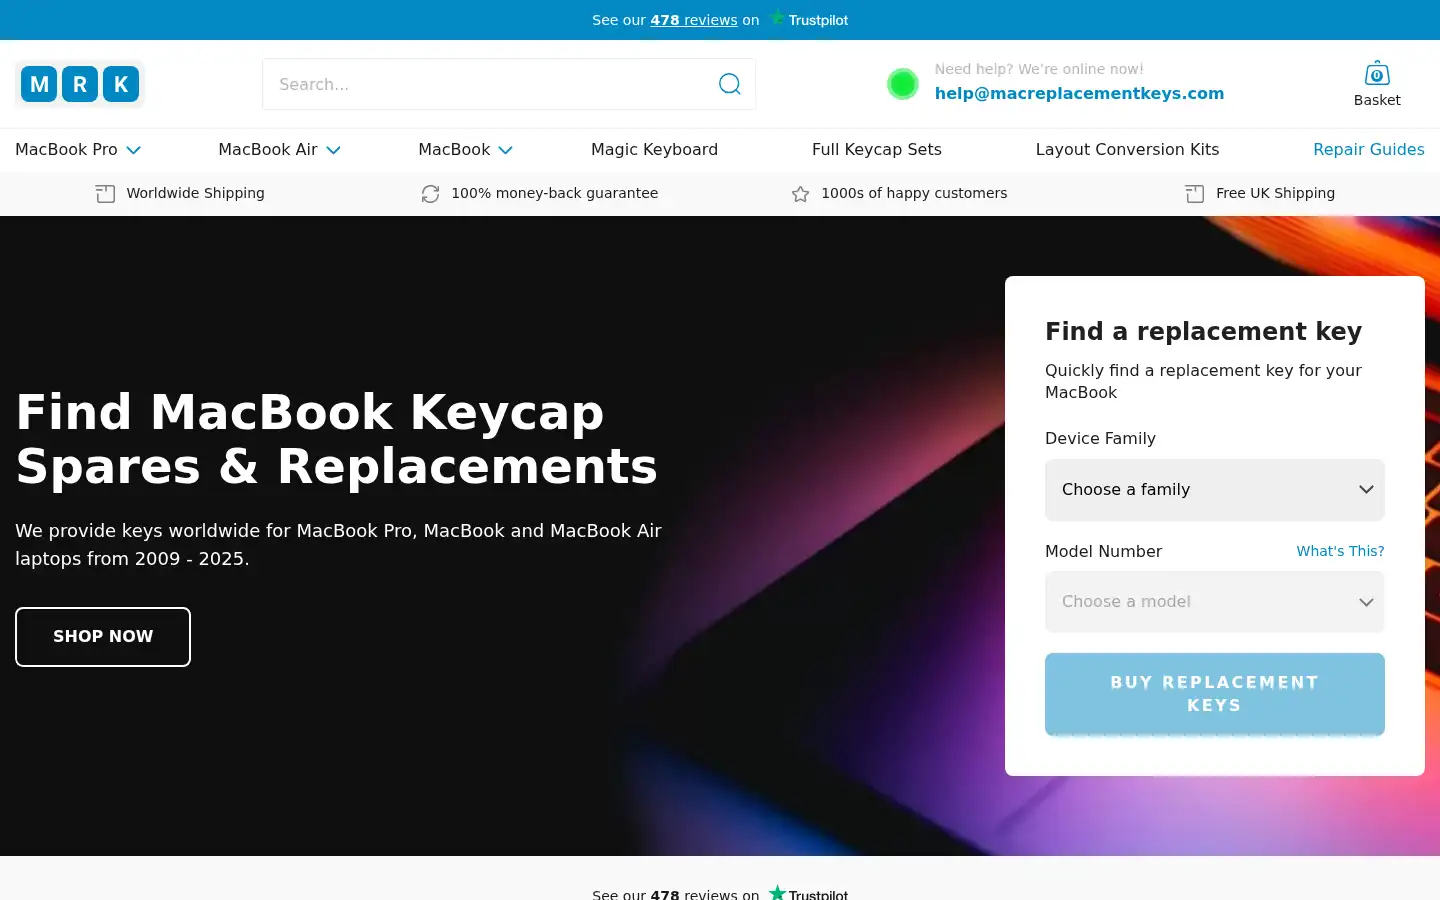
Task: Click the happy customers star icon
Action: pos(800,194)
